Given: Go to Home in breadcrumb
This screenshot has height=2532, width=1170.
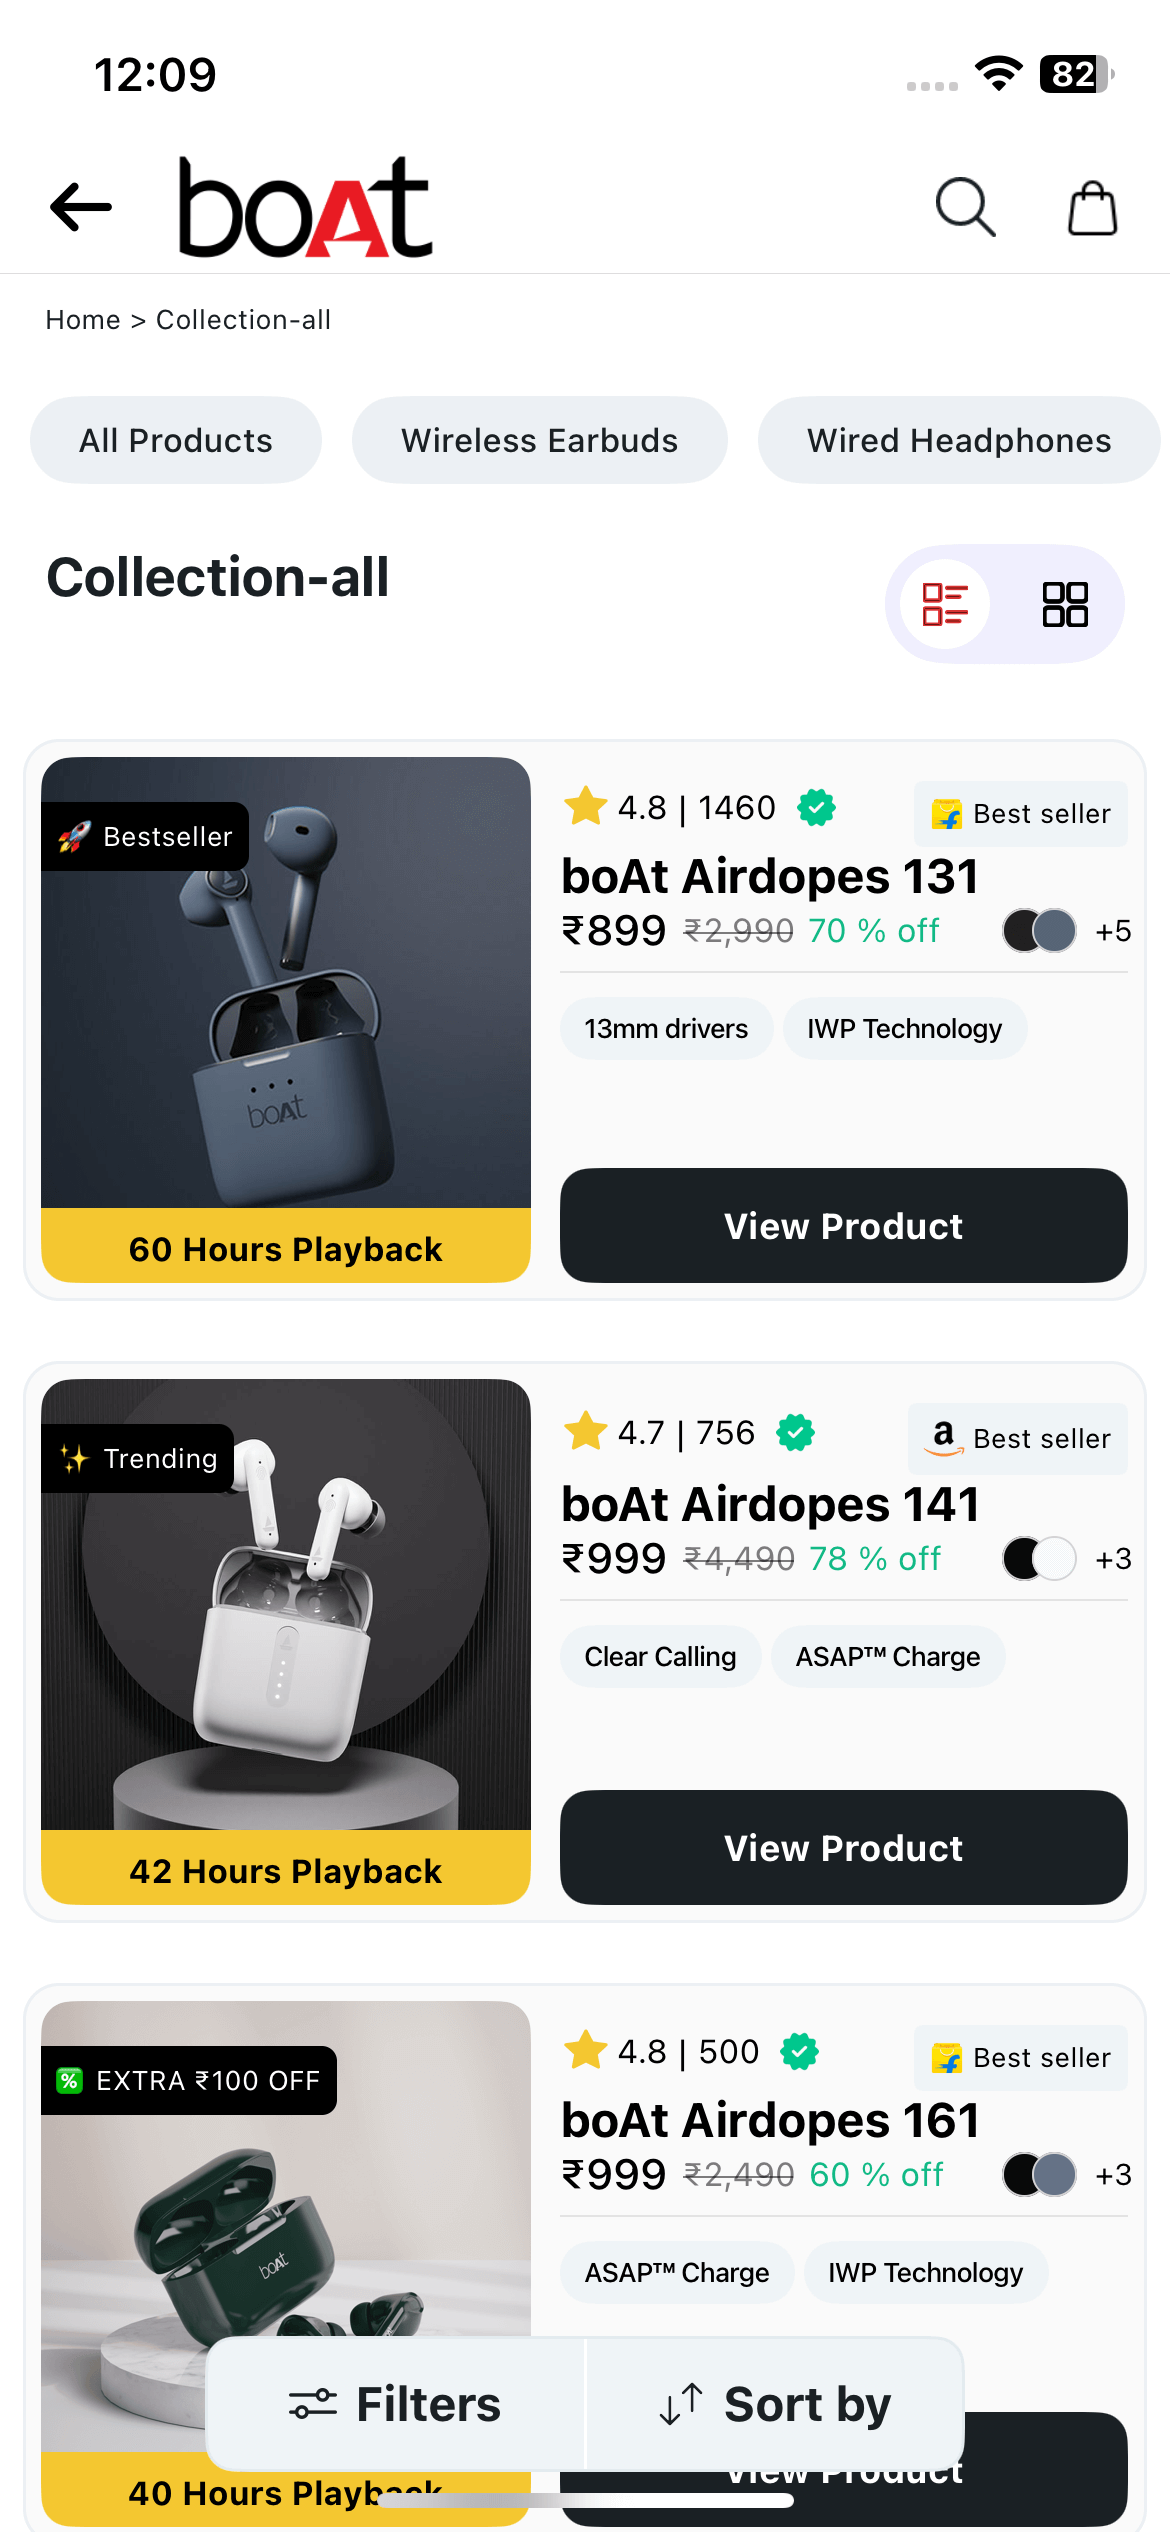Looking at the screenshot, I should (x=83, y=320).
